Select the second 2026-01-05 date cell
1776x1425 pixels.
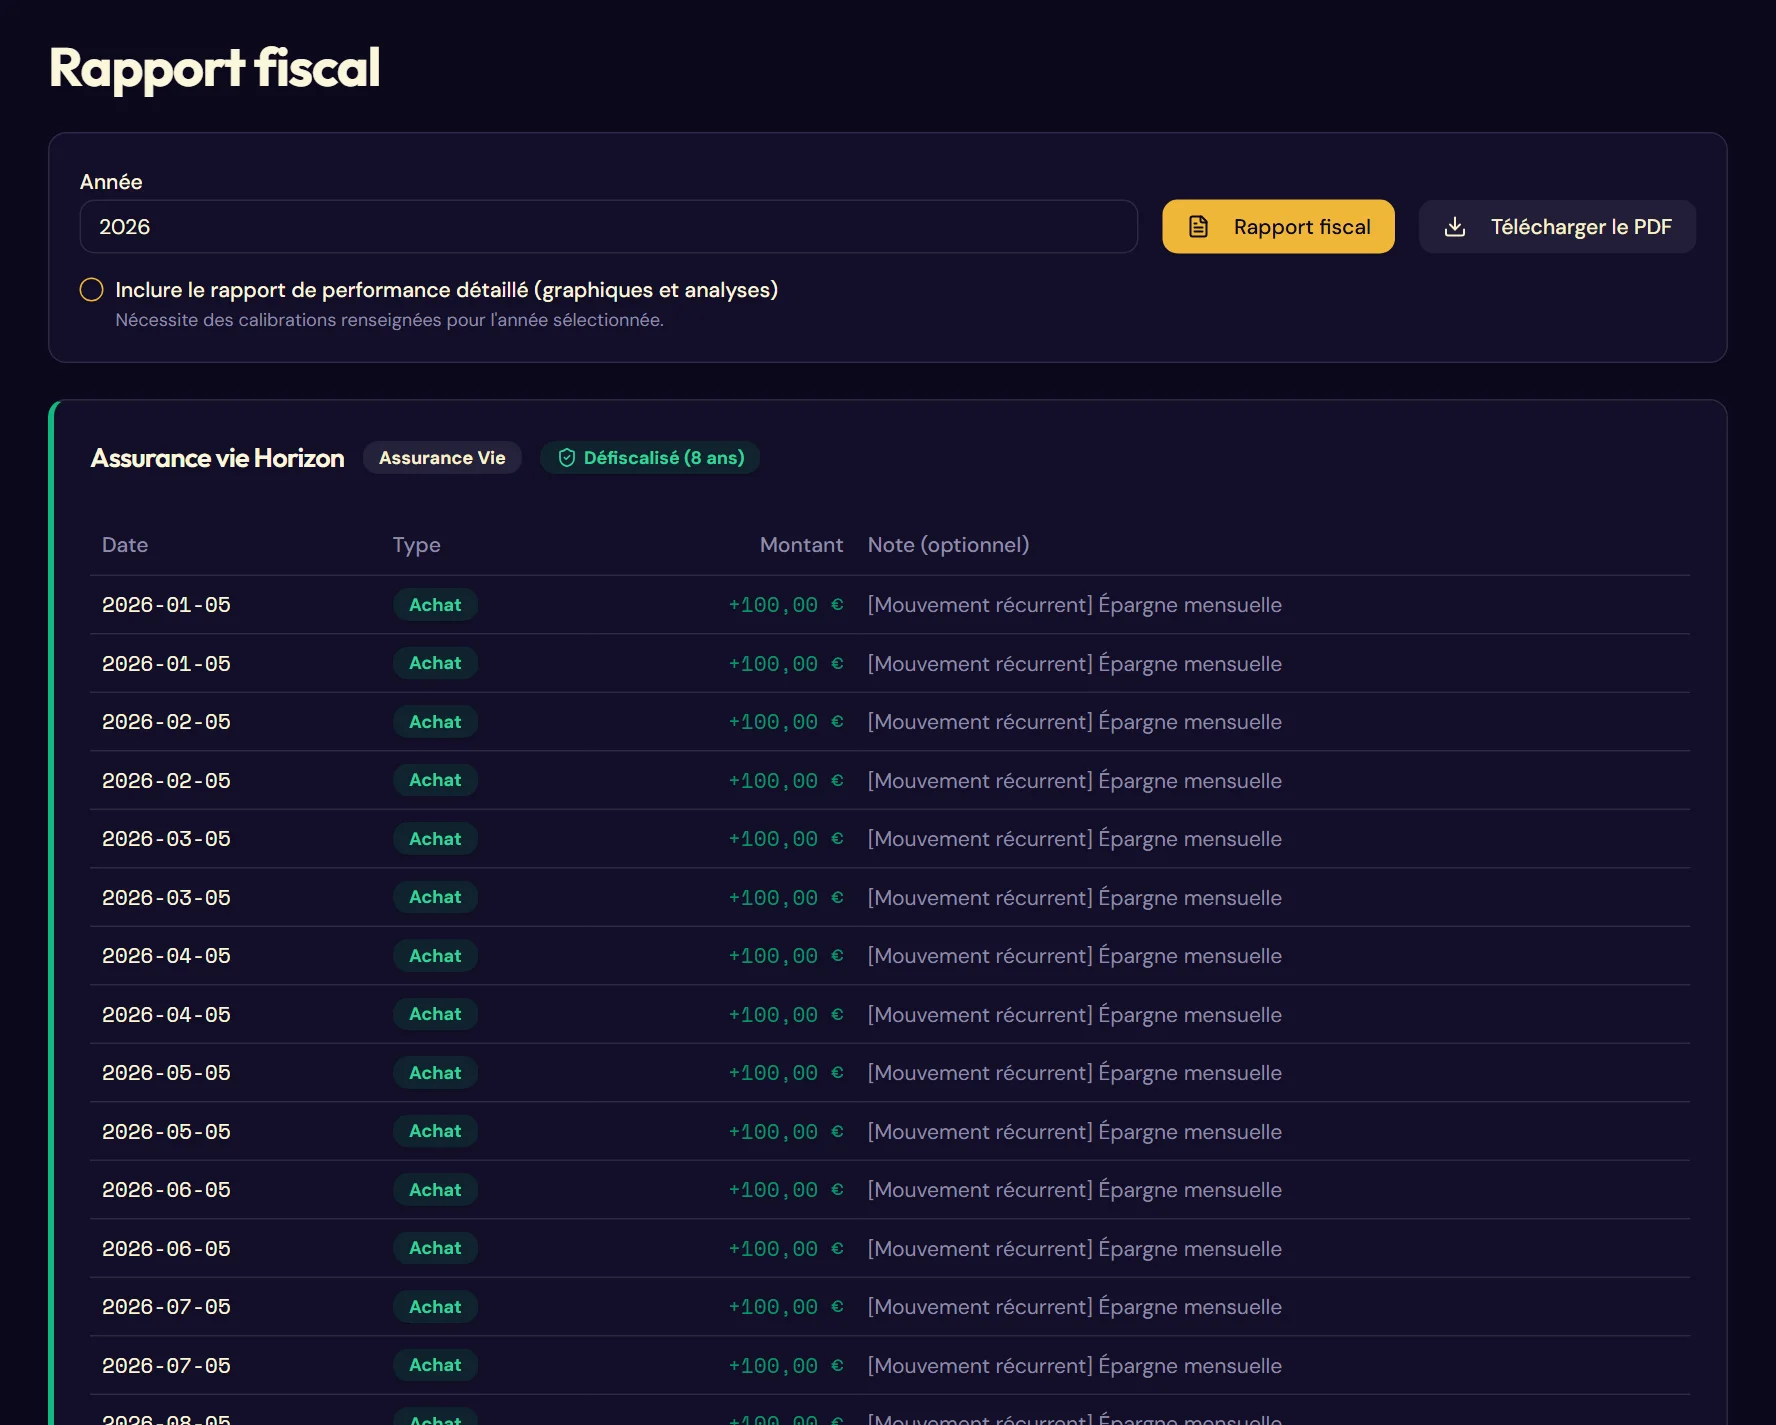pos(166,664)
